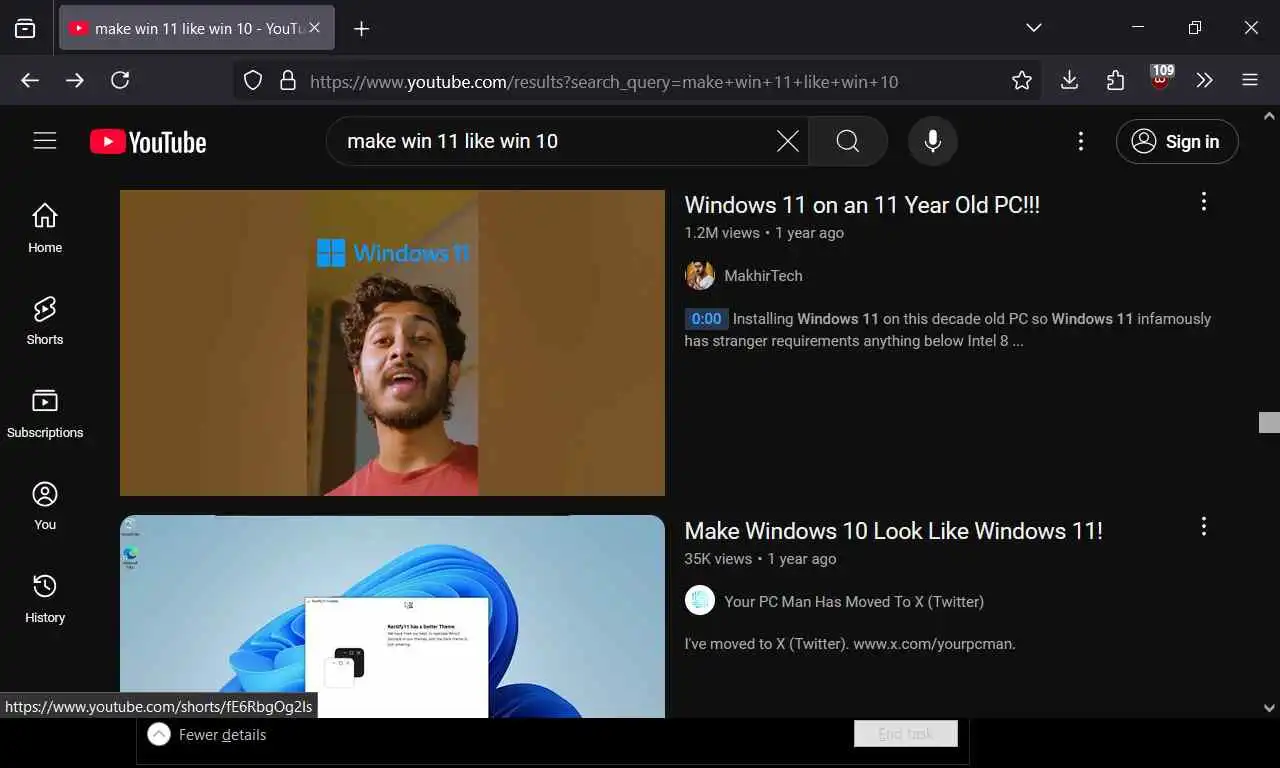Select the '35K views' text
This screenshot has height=768, width=1280.
pos(718,559)
